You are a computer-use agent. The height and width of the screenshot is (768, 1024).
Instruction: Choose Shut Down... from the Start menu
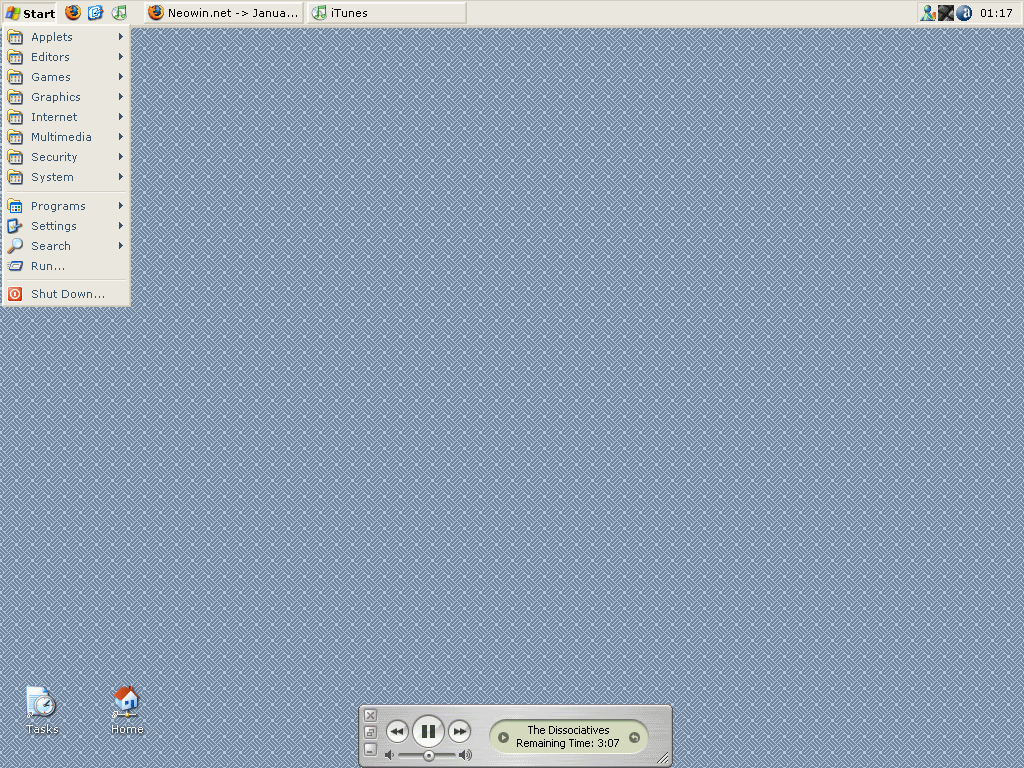(x=65, y=294)
